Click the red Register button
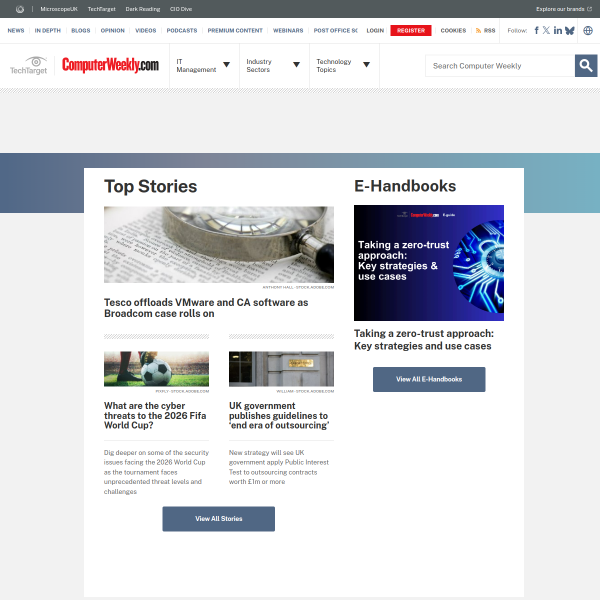 (411, 31)
